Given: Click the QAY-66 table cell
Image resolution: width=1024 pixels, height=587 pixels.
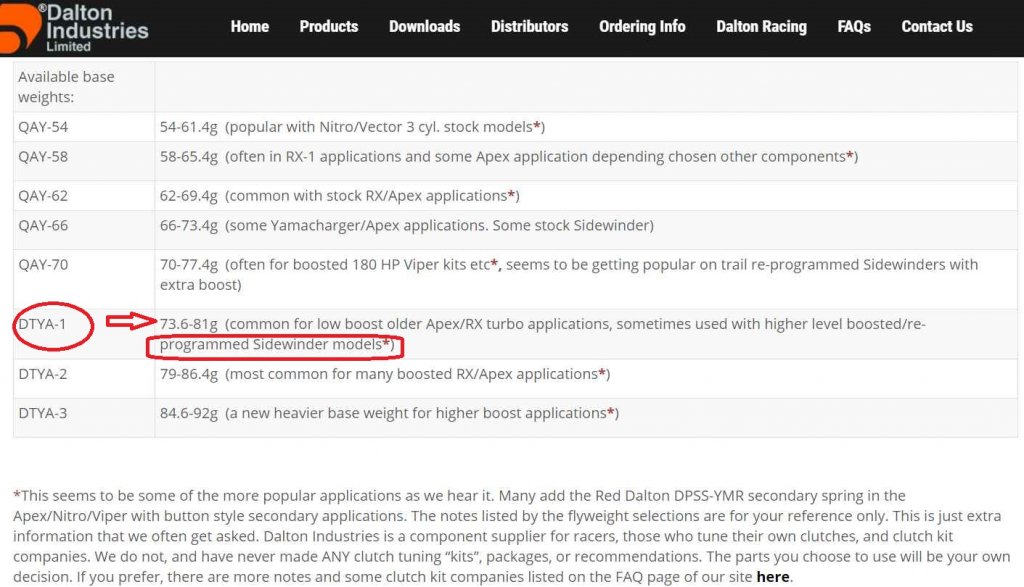Looking at the screenshot, I should click(x=84, y=229).
